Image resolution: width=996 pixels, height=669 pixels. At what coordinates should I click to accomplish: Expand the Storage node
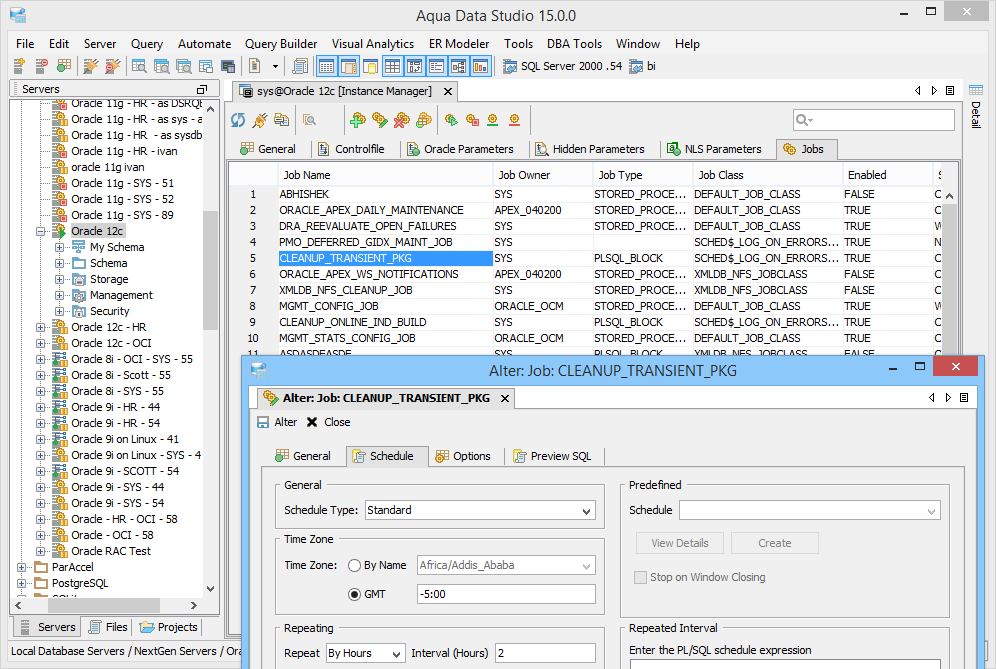pyautogui.click(x=60, y=280)
